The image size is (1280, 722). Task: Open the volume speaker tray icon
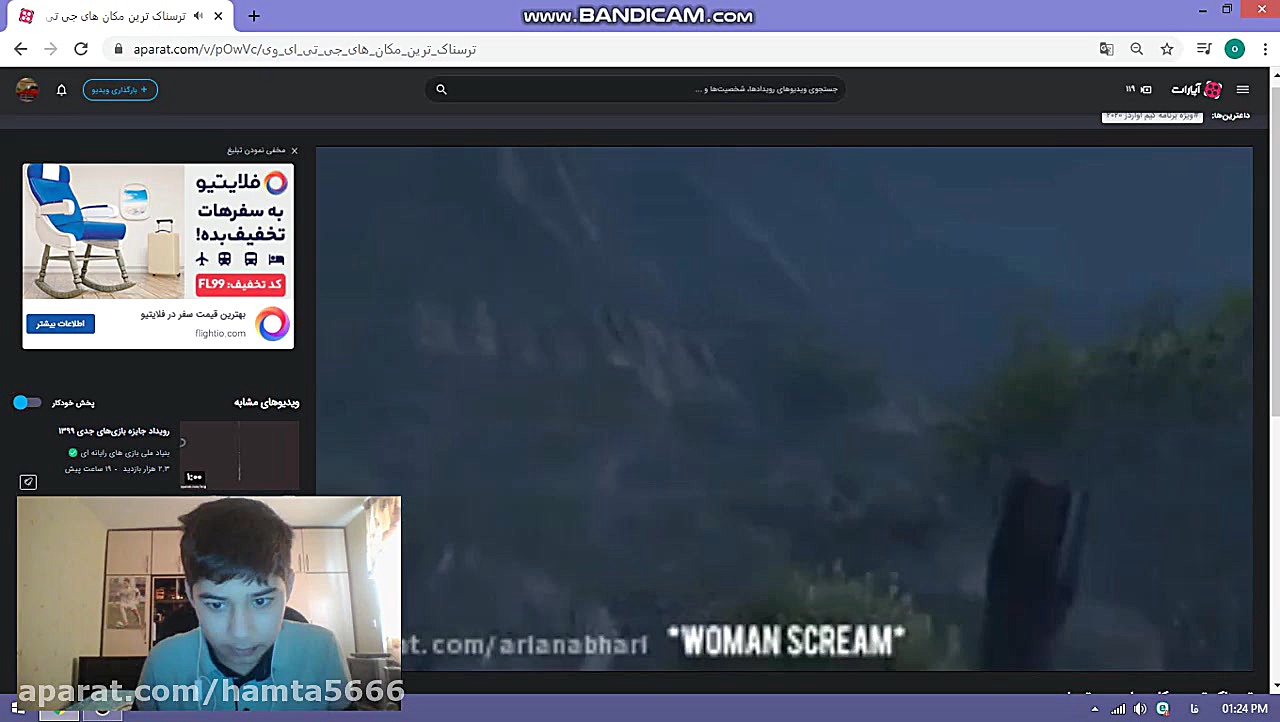click(1140, 709)
